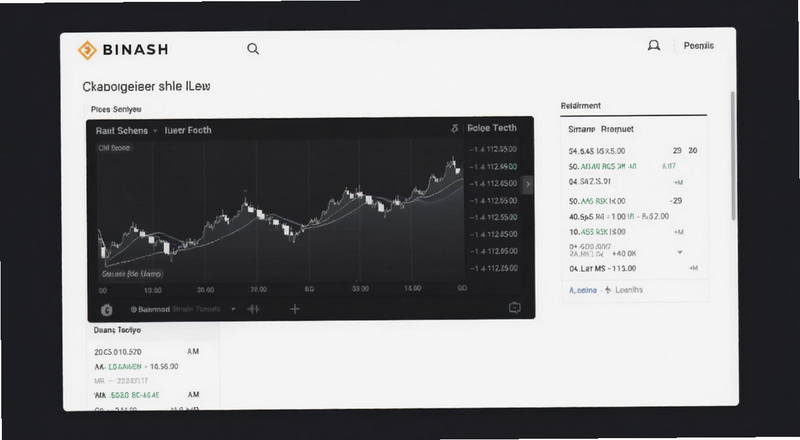The height and width of the screenshot is (440, 800).
Task: Open the Raut Schens dropdown arrow
Action: (155, 131)
